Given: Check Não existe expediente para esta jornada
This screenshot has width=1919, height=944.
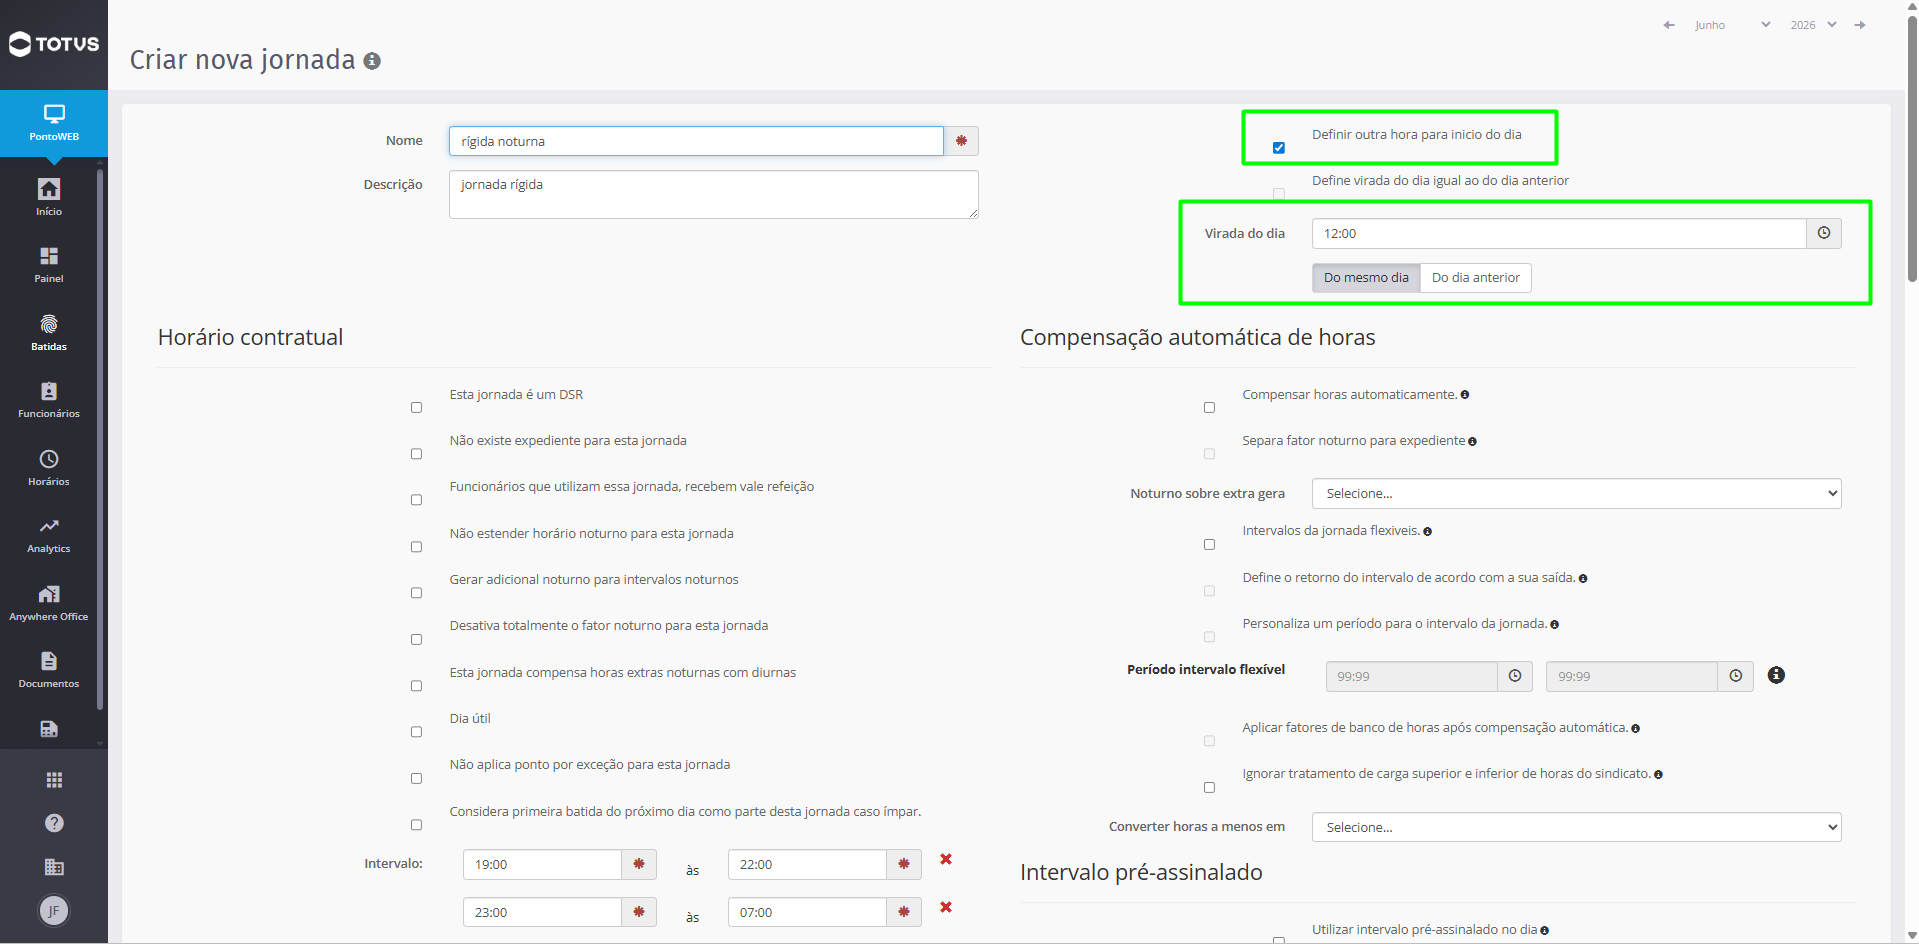Looking at the screenshot, I should tap(417, 454).
